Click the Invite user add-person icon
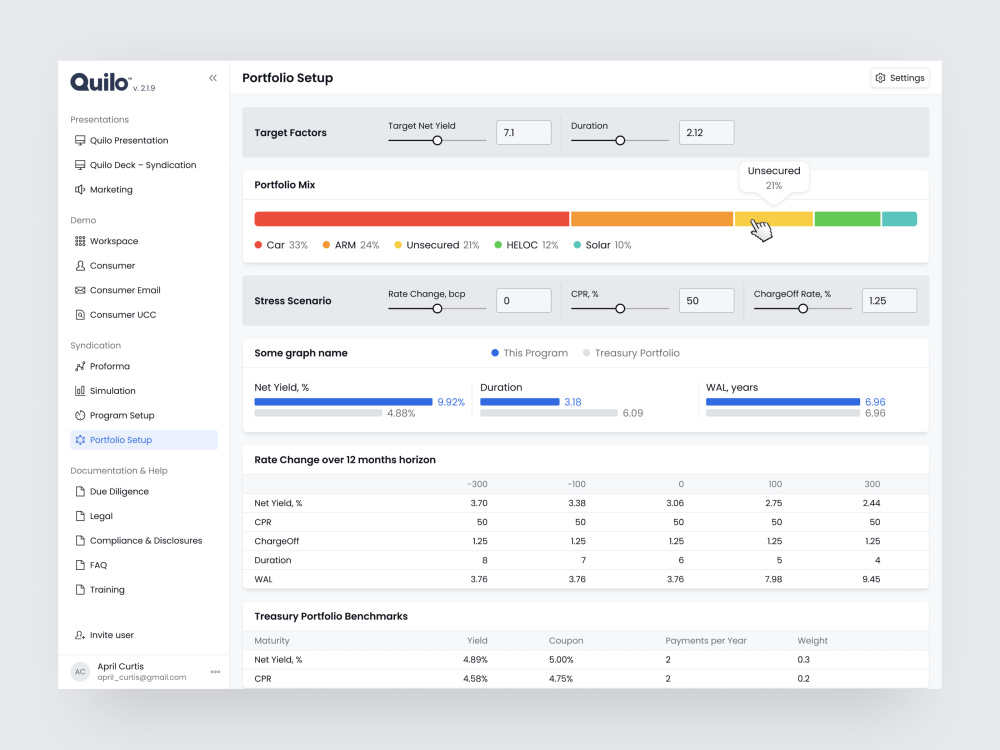The width and height of the screenshot is (1000, 750). (x=80, y=635)
